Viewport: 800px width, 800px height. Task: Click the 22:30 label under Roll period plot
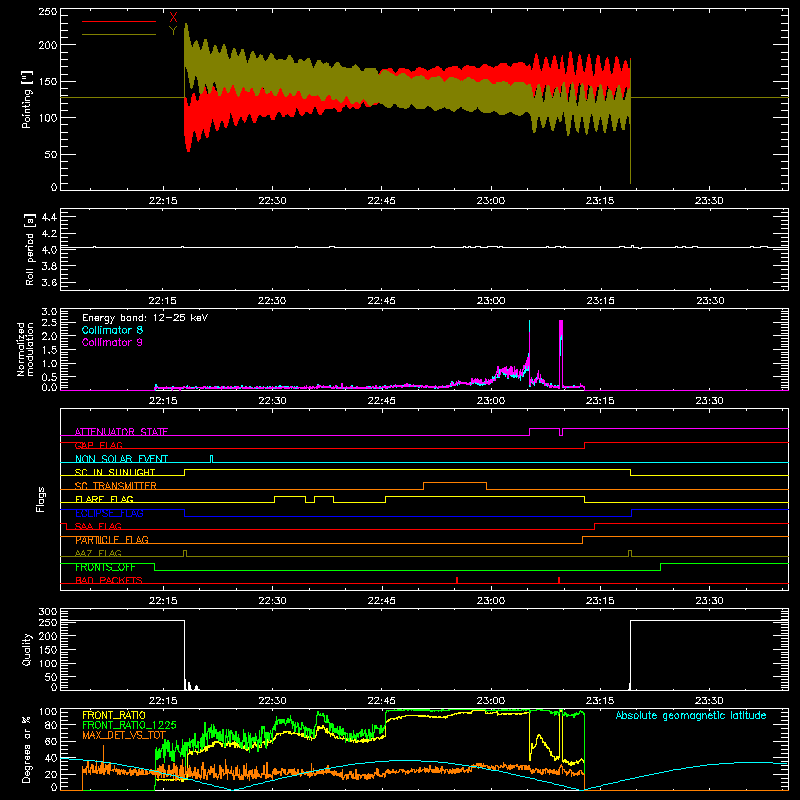272,301
